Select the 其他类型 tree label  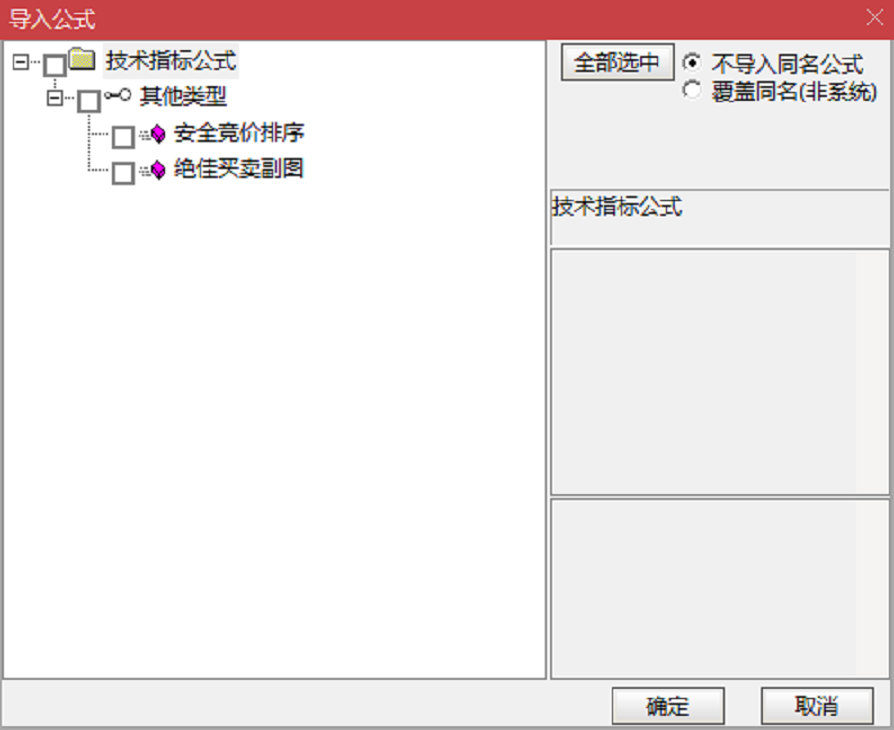point(183,96)
